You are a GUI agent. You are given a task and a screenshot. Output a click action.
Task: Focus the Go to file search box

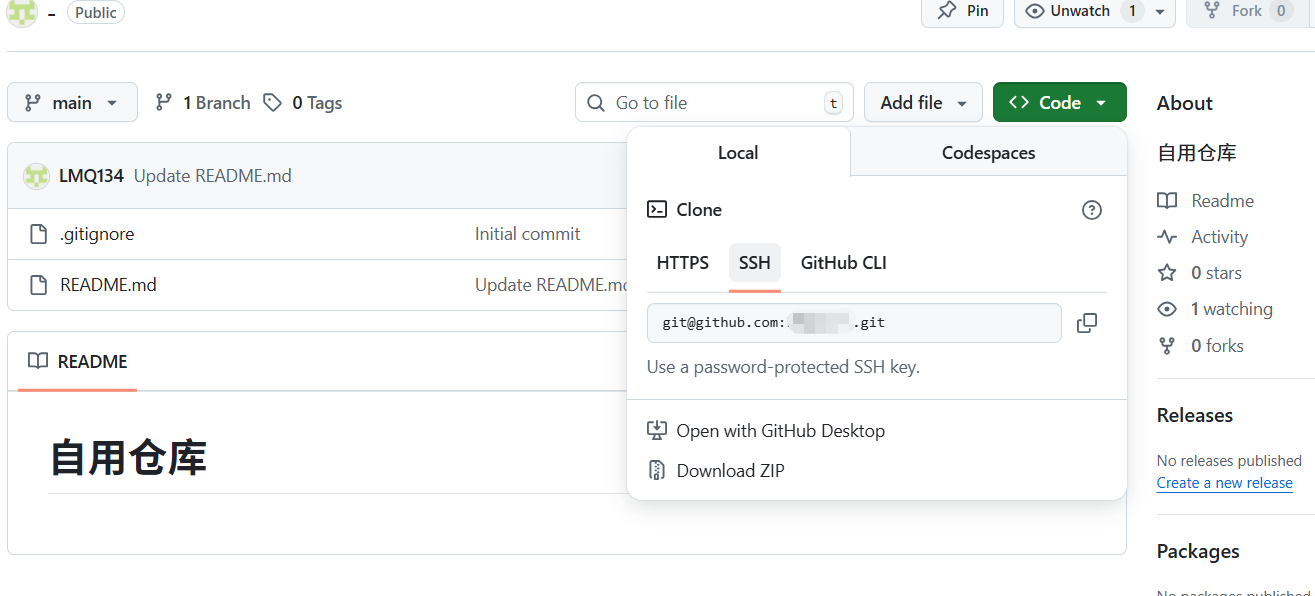(714, 102)
